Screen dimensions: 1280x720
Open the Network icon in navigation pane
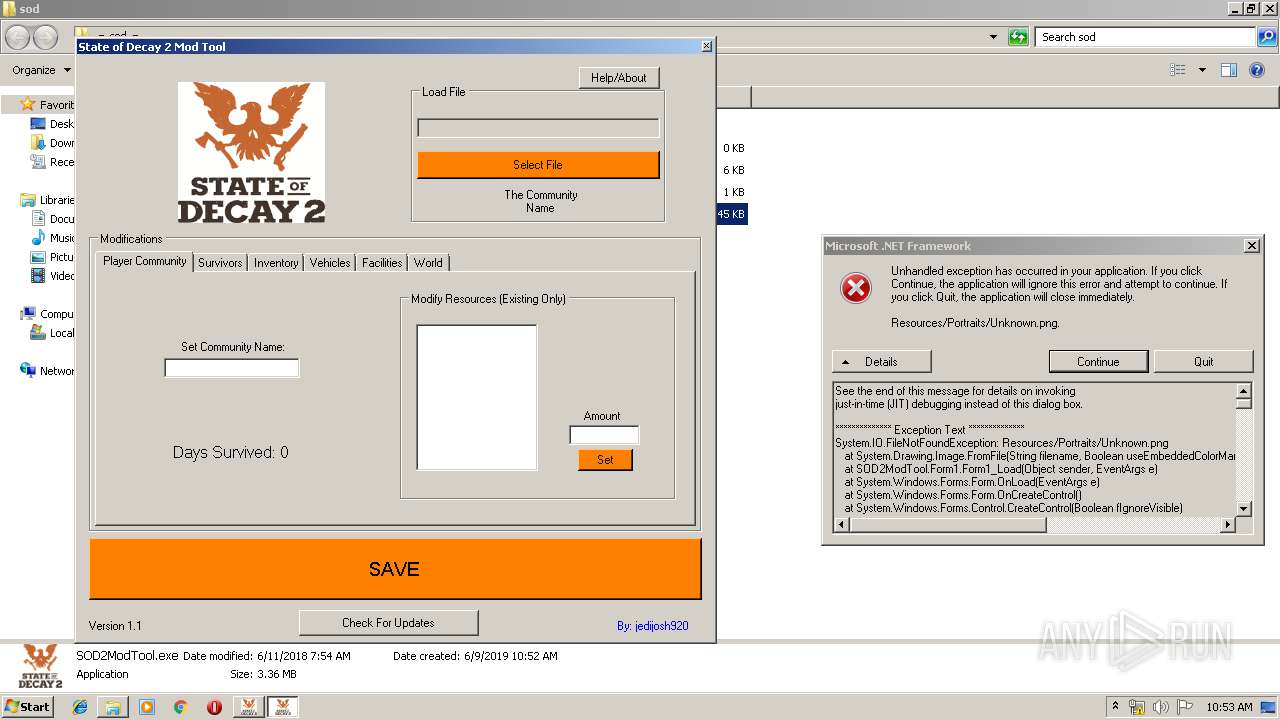(x=28, y=370)
